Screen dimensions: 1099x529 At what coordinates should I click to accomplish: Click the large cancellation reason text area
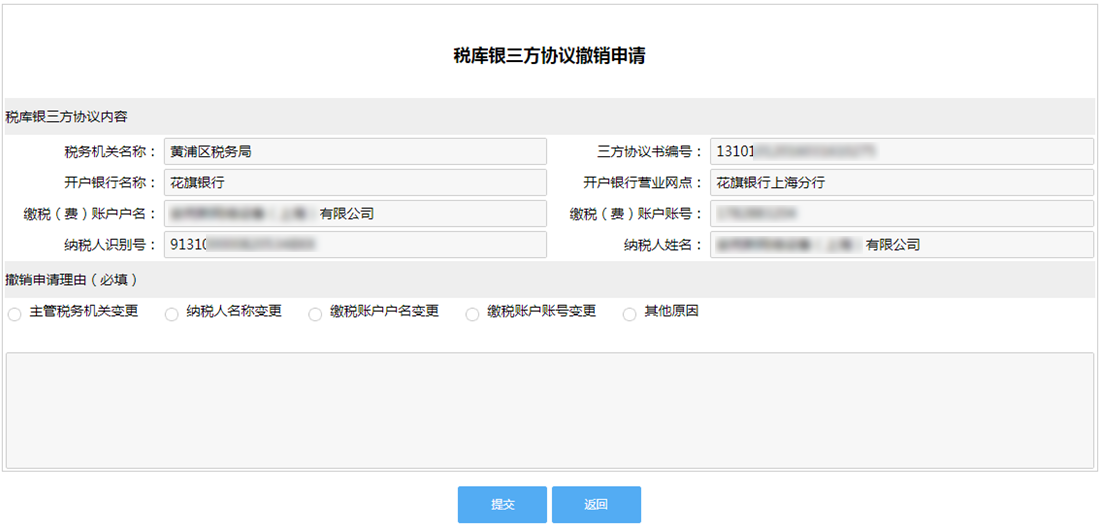tap(549, 410)
